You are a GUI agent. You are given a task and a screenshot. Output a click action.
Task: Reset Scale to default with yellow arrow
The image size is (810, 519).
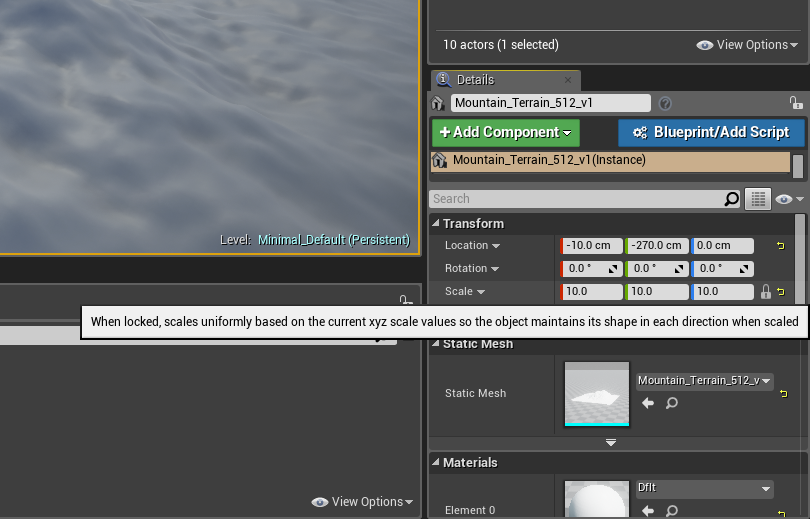click(x=781, y=292)
